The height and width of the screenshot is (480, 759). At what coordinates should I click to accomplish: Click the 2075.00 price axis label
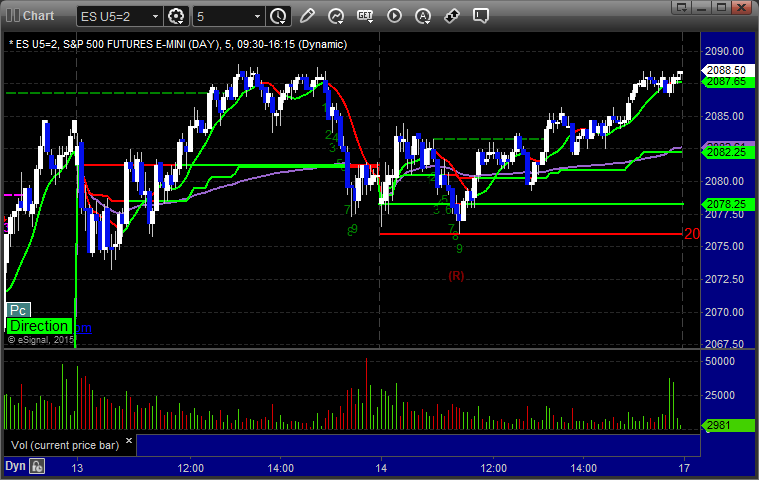(x=724, y=246)
